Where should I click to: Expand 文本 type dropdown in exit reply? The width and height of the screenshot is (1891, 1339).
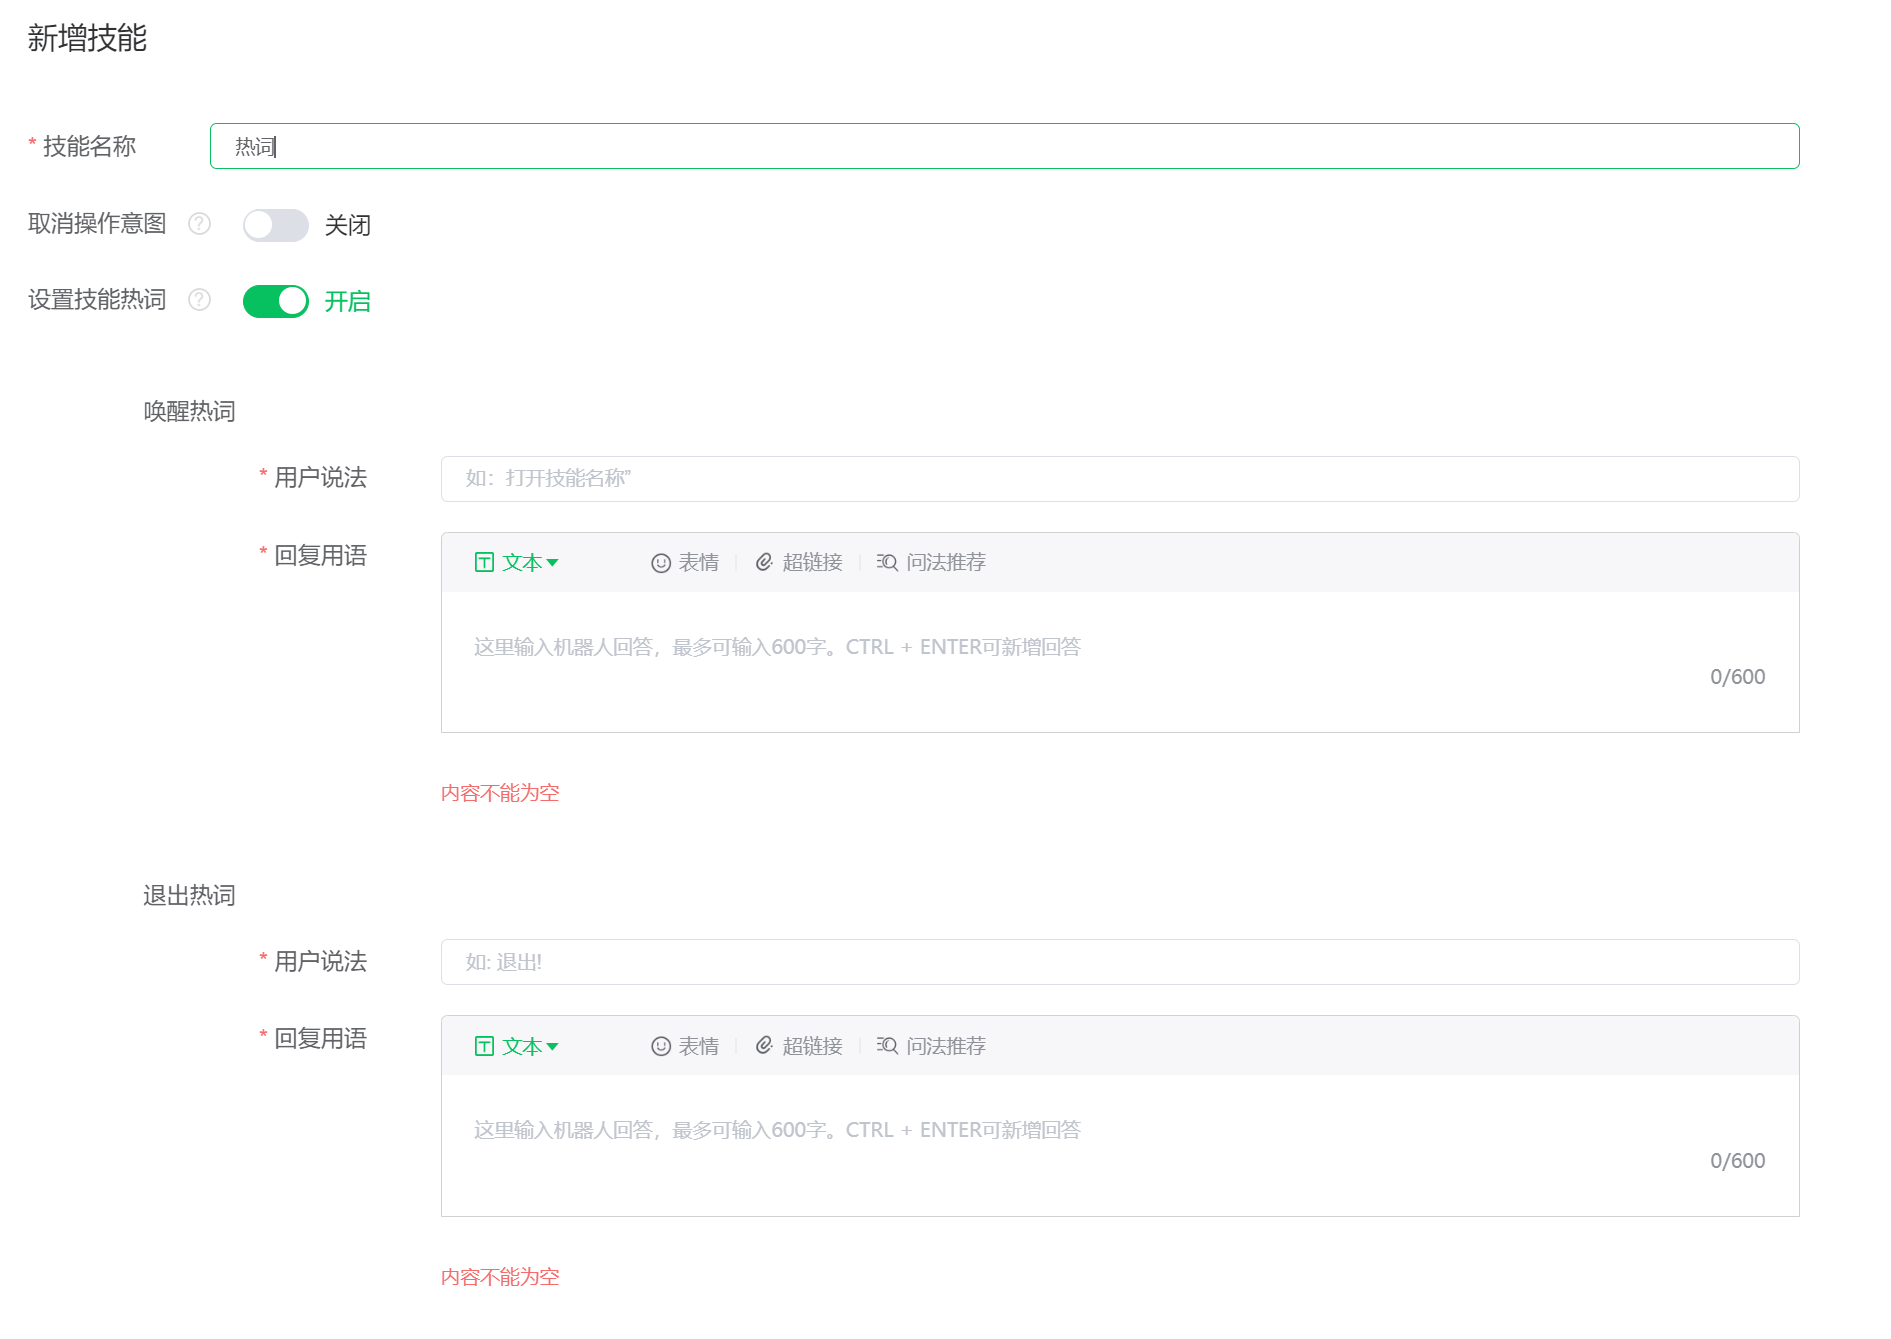(517, 1046)
